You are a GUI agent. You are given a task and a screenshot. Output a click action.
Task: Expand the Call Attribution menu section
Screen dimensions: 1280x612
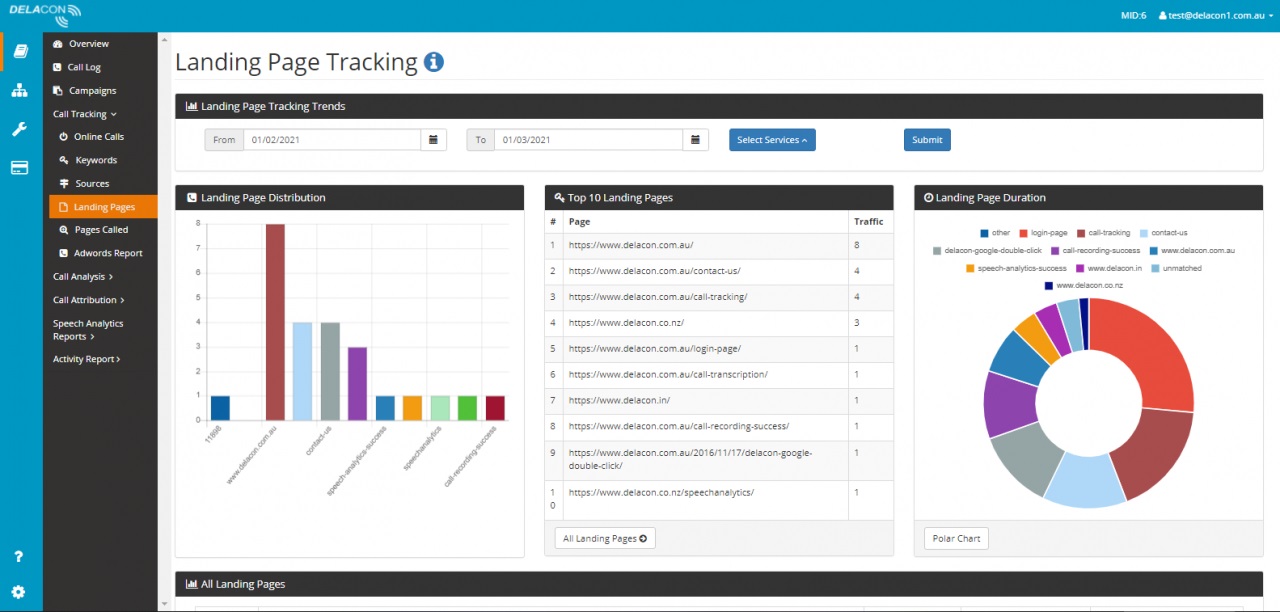89,300
